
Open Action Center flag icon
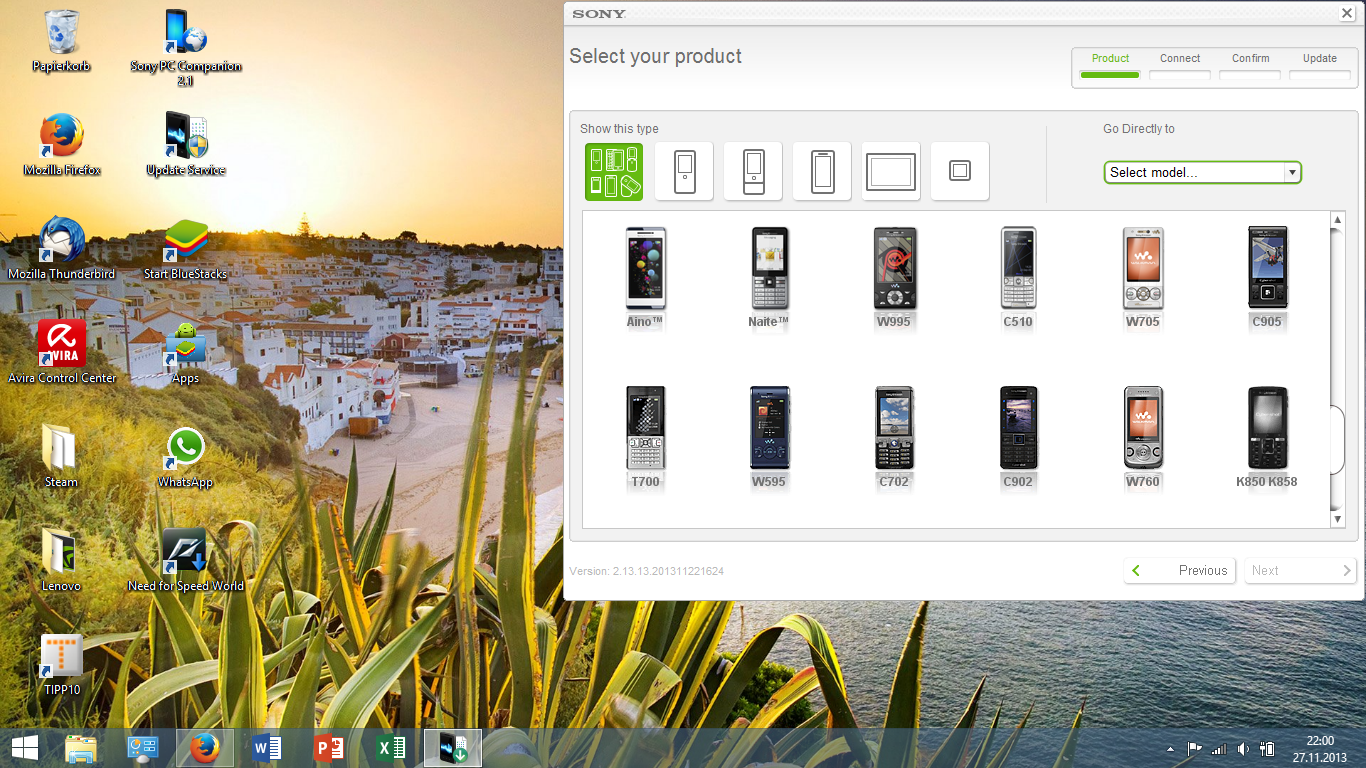click(x=1195, y=749)
